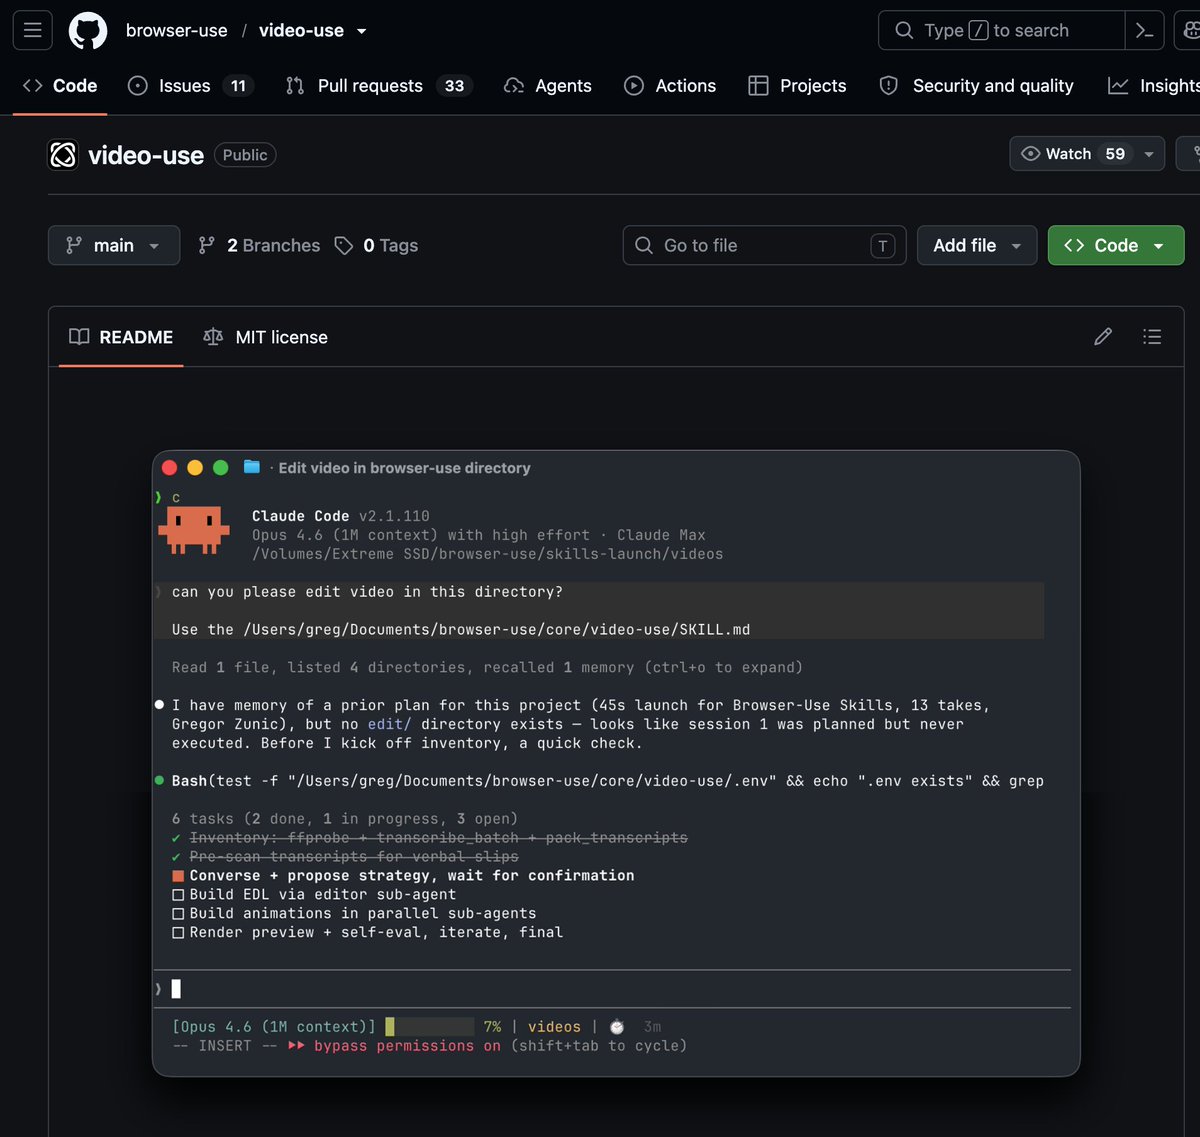Click the red close dot of terminal image
Screen dimensions: 1200x1137
pyautogui.click(x=169, y=468)
